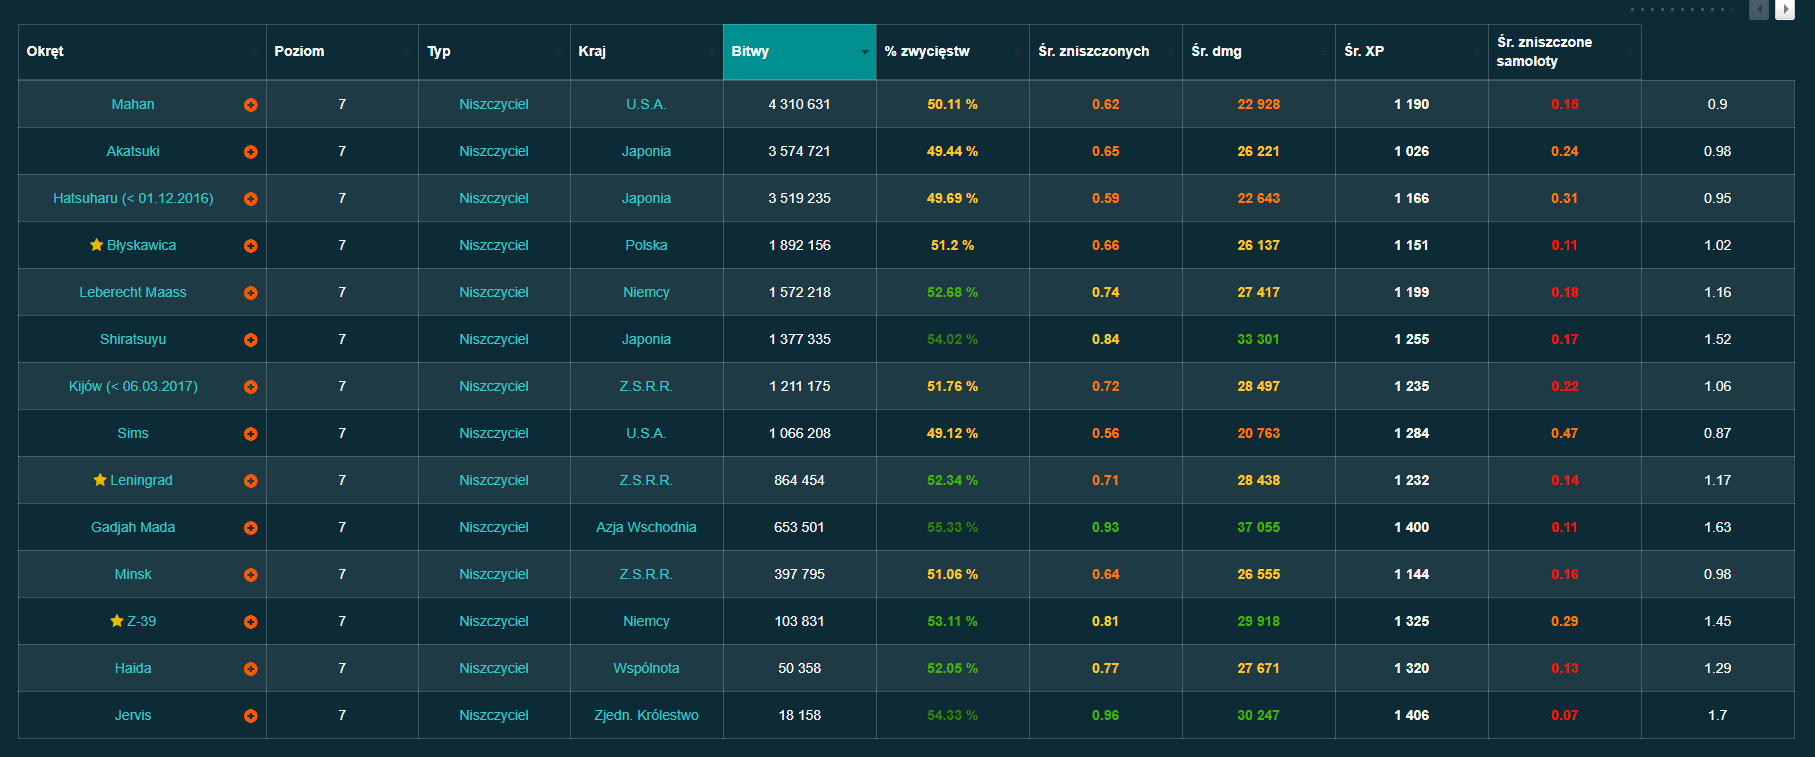The height and width of the screenshot is (757, 1815).
Task: Click the plus icon next to Akatsuki
Action: tap(250, 152)
